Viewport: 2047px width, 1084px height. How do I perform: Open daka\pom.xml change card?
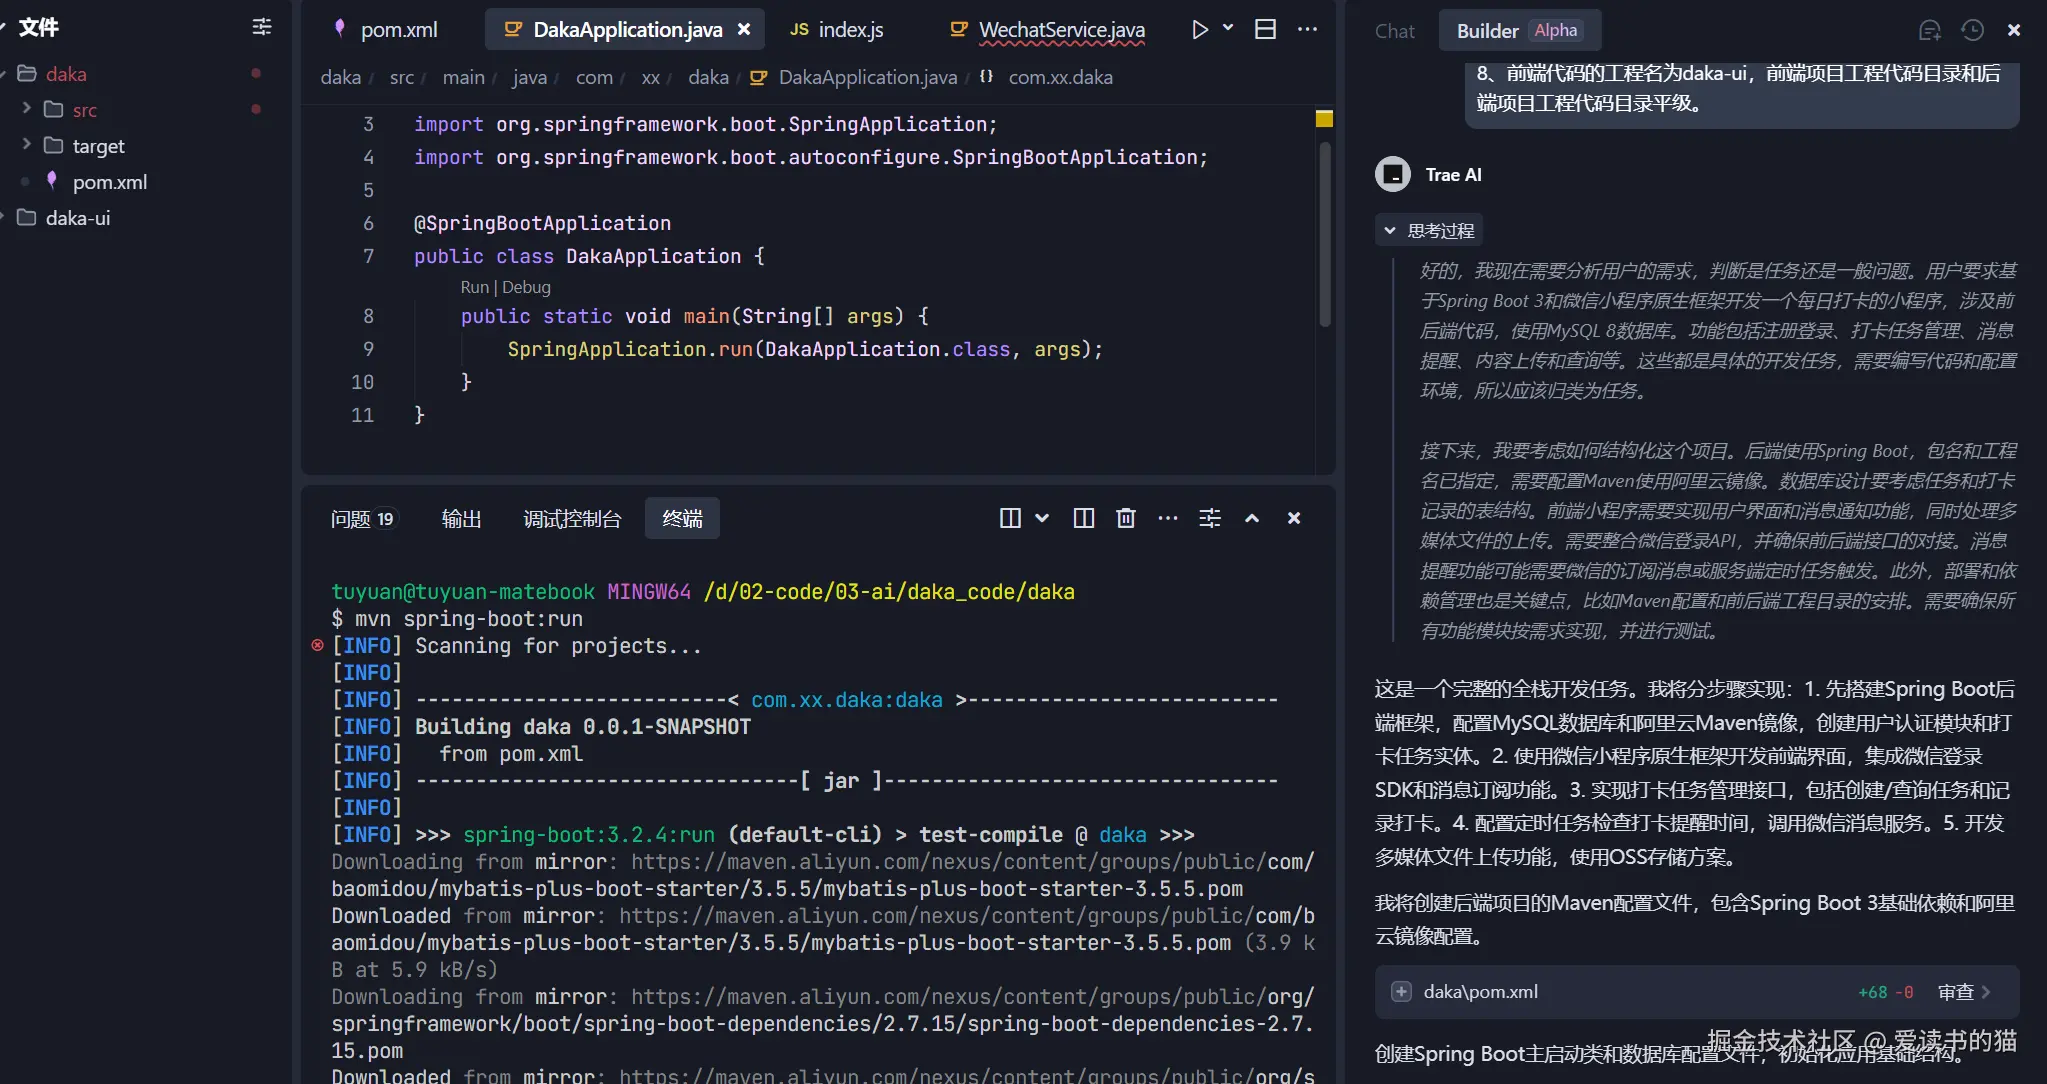[x=1697, y=992]
